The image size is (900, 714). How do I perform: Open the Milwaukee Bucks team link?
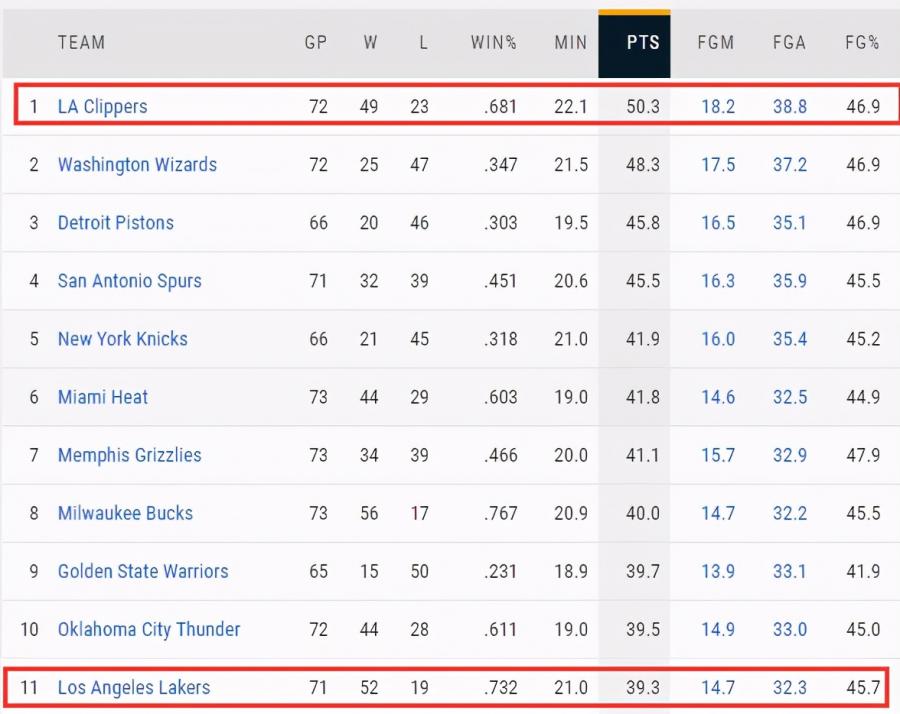[126, 513]
